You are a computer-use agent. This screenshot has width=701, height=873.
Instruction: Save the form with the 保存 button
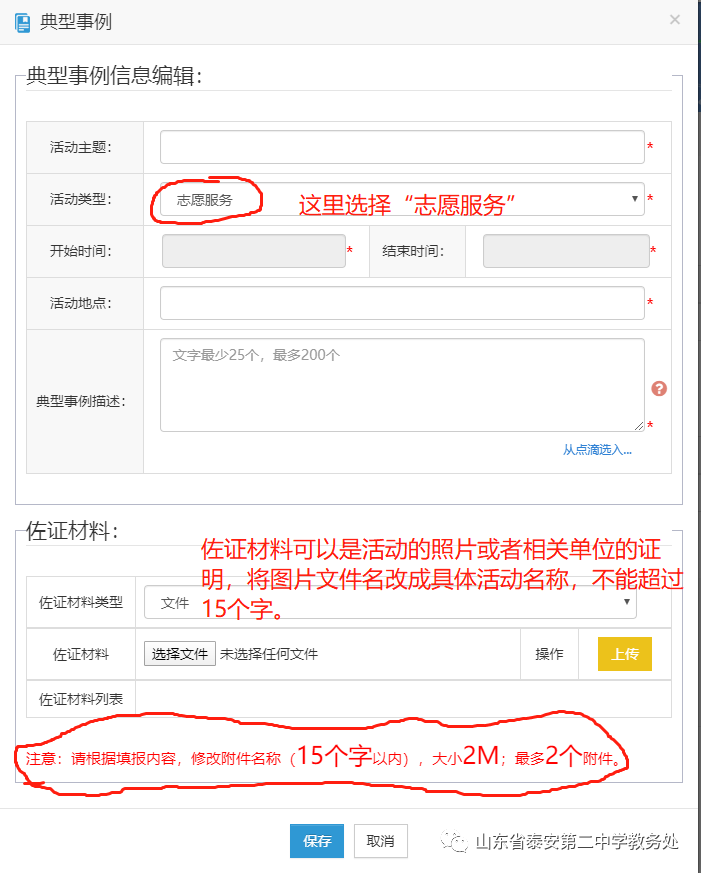pyautogui.click(x=317, y=841)
